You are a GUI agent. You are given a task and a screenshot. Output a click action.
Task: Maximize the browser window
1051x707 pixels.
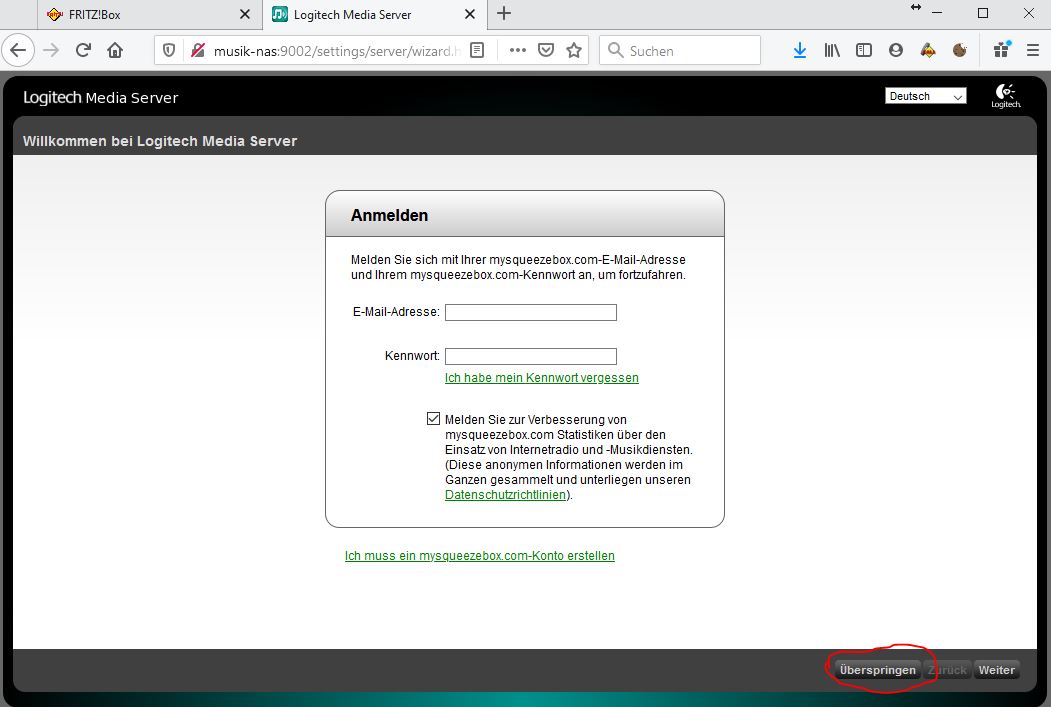point(983,13)
